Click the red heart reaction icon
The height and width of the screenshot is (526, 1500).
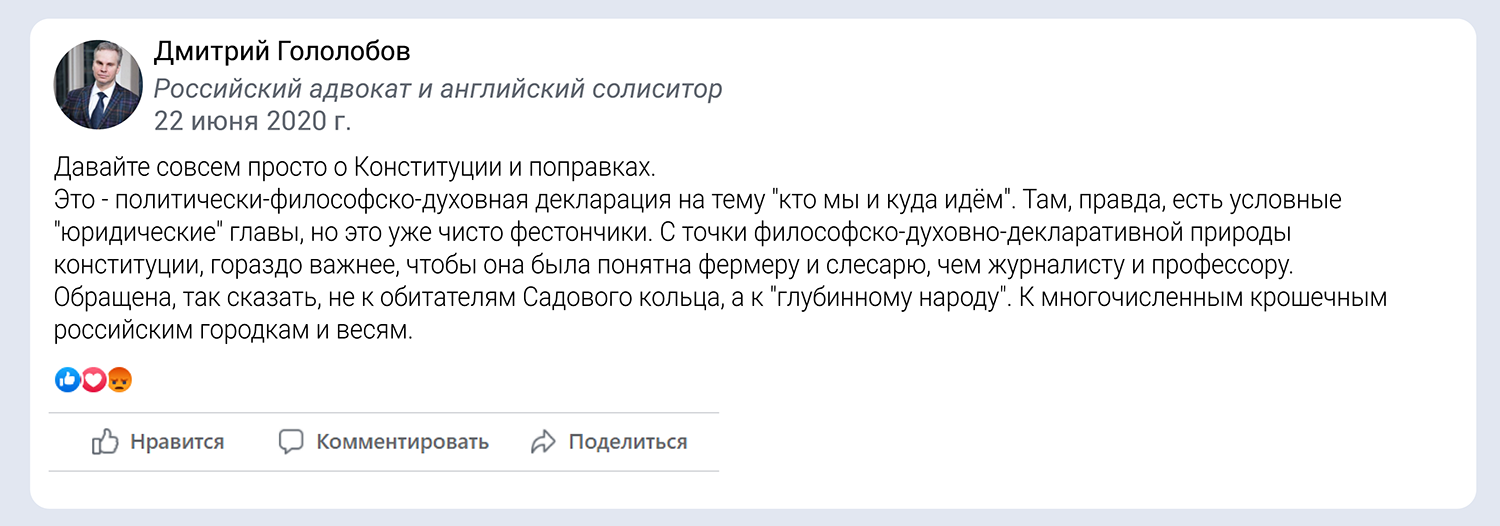click(x=93, y=380)
